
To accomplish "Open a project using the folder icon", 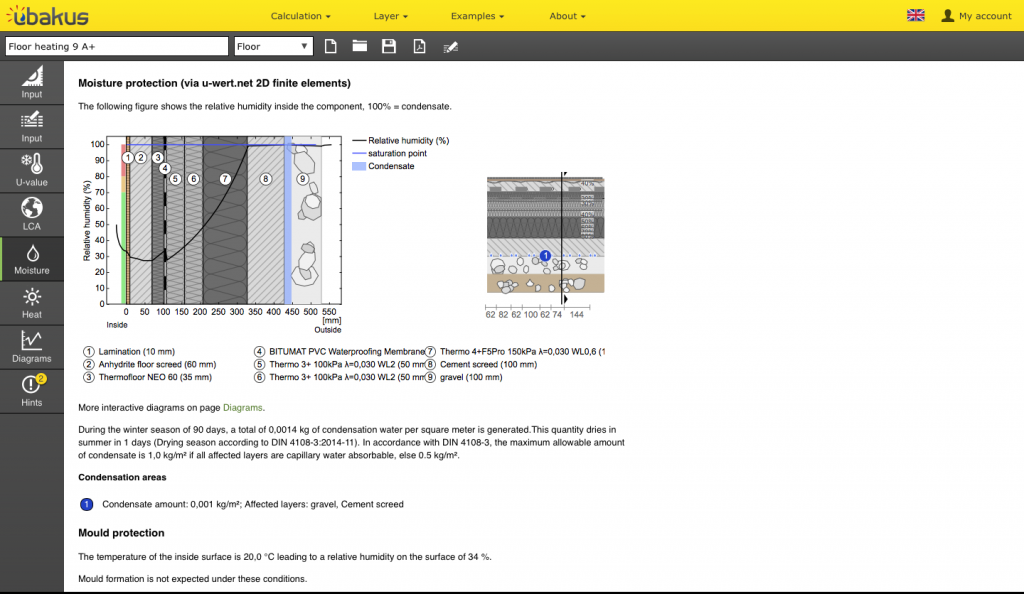I will pos(359,47).
